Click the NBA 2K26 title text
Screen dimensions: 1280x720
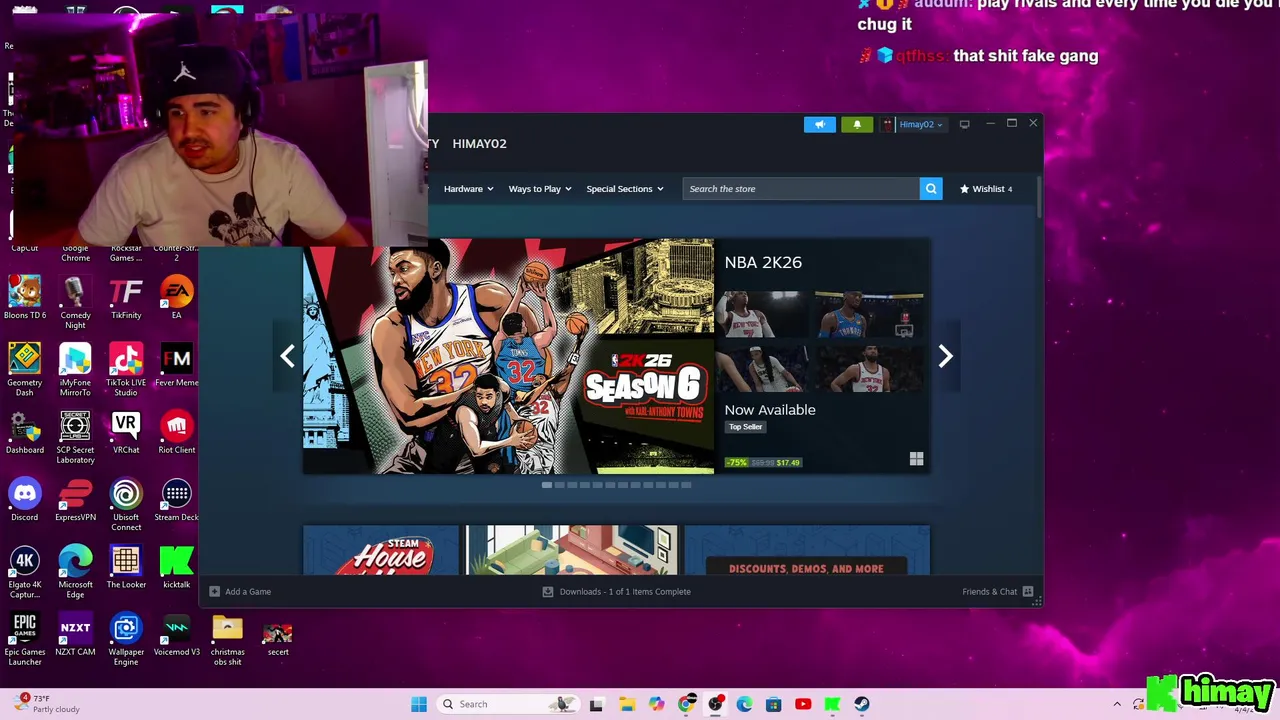(763, 262)
